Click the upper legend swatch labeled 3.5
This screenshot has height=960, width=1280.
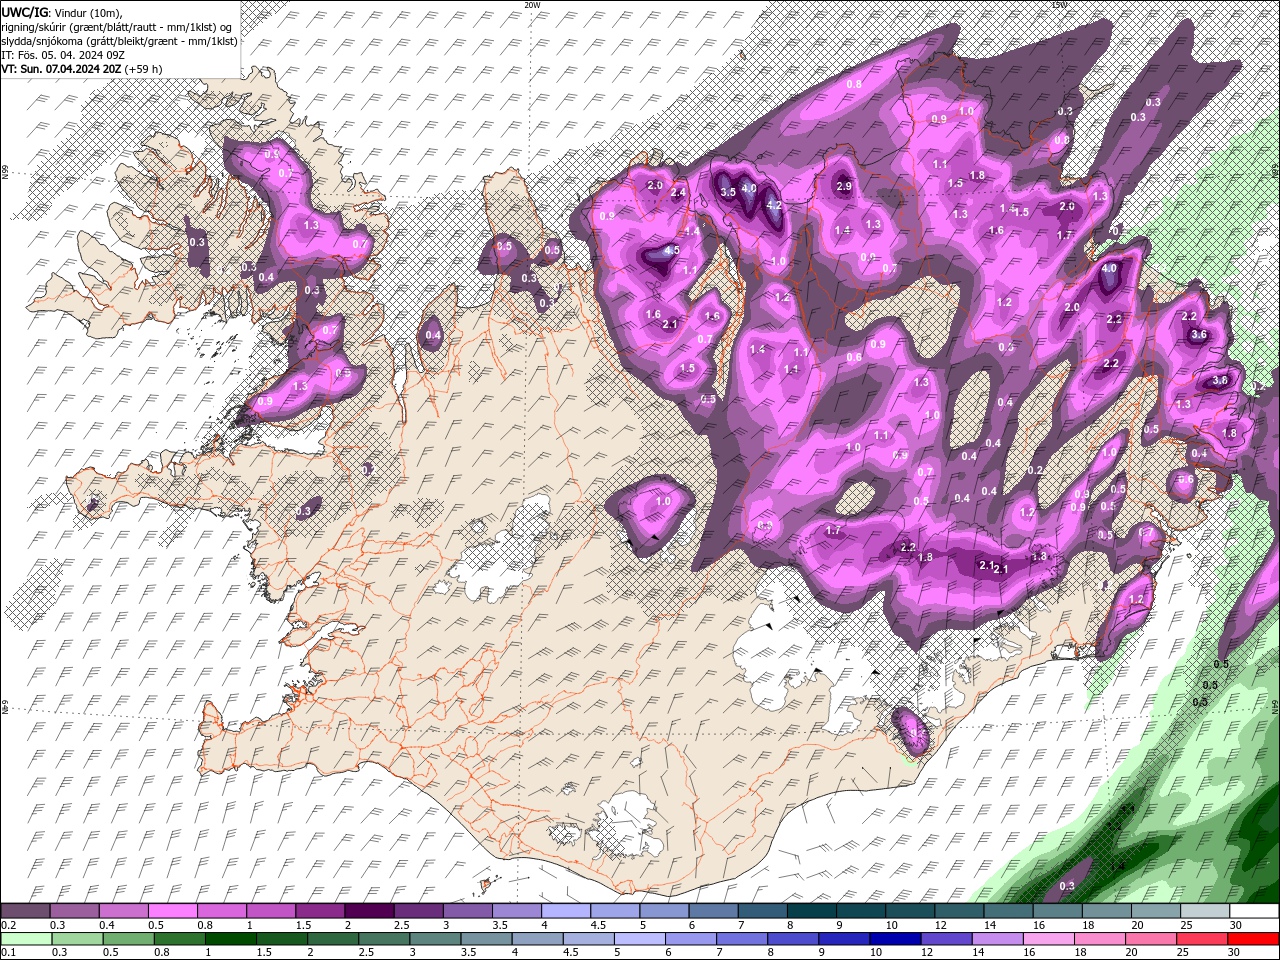click(518, 911)
